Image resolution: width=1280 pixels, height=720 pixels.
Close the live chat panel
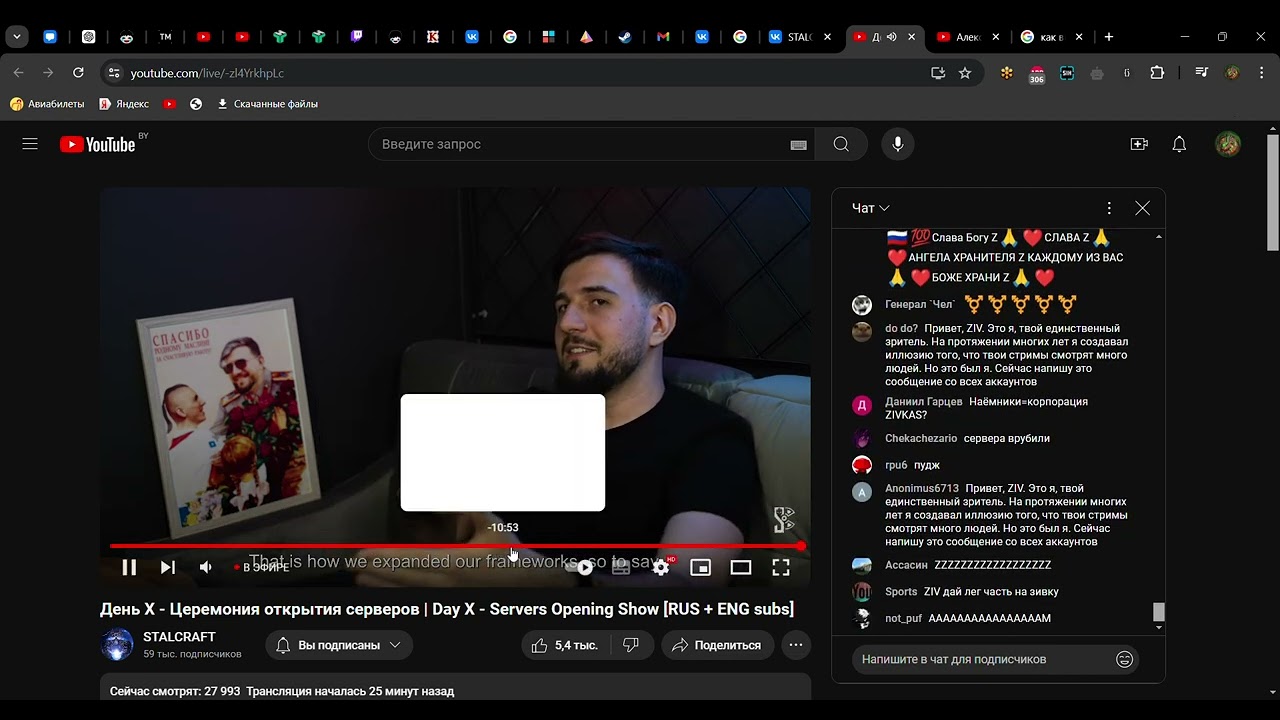(1142, 208)
